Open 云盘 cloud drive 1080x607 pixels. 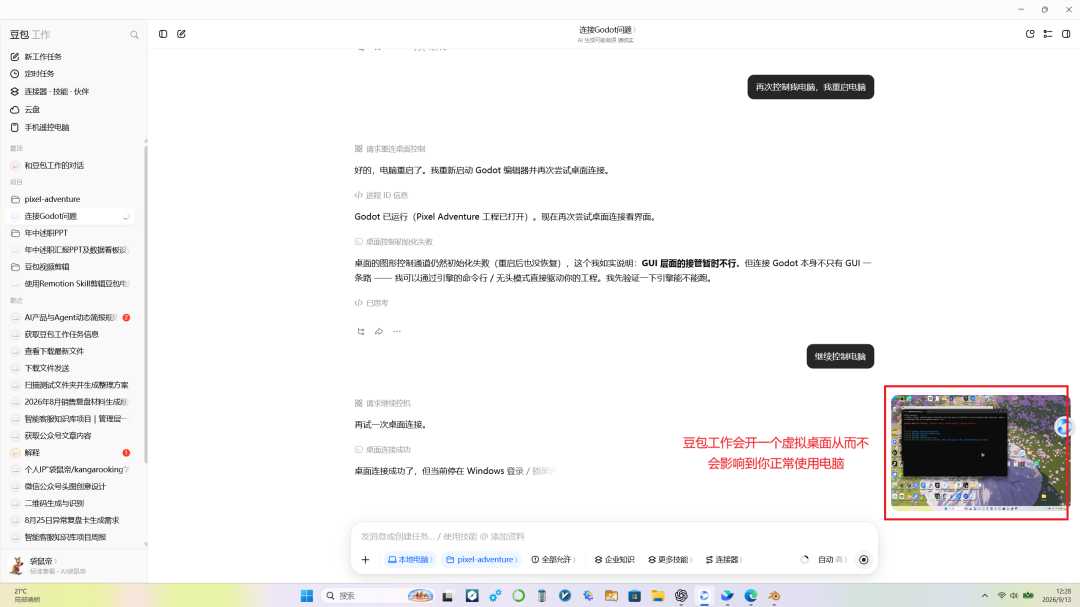(32, 110)
